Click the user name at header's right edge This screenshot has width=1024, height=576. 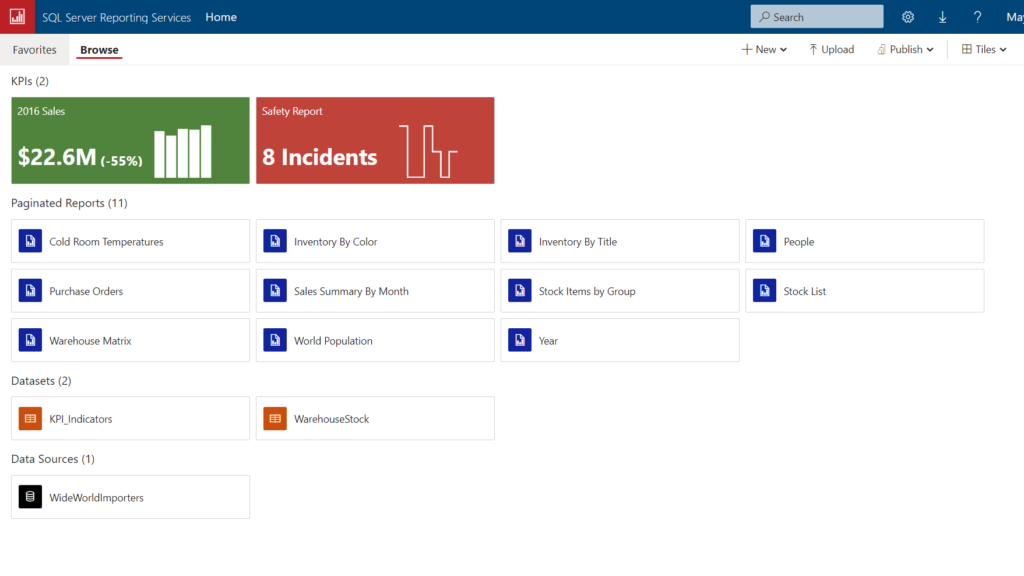pyautogui.click(x=1015, y=17)
